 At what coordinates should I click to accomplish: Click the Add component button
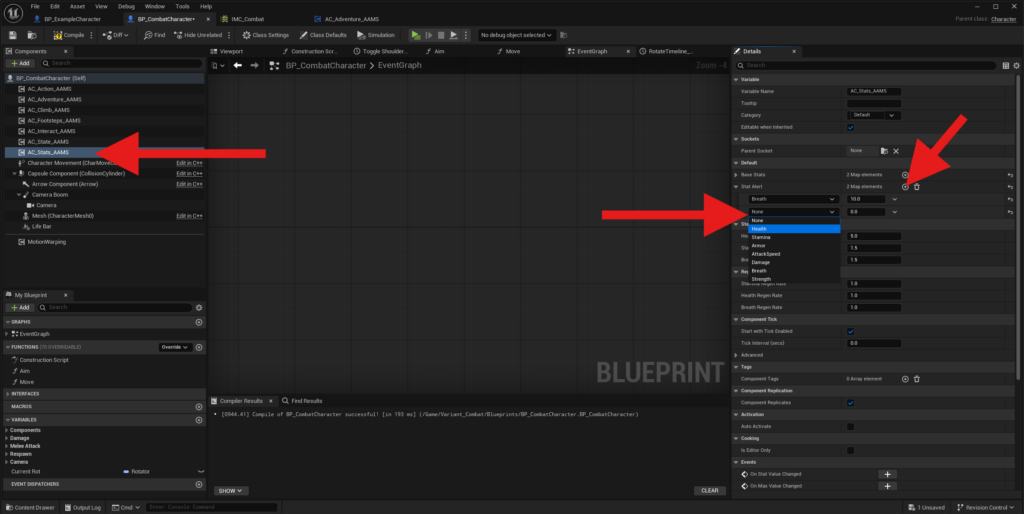pos(19,63)
